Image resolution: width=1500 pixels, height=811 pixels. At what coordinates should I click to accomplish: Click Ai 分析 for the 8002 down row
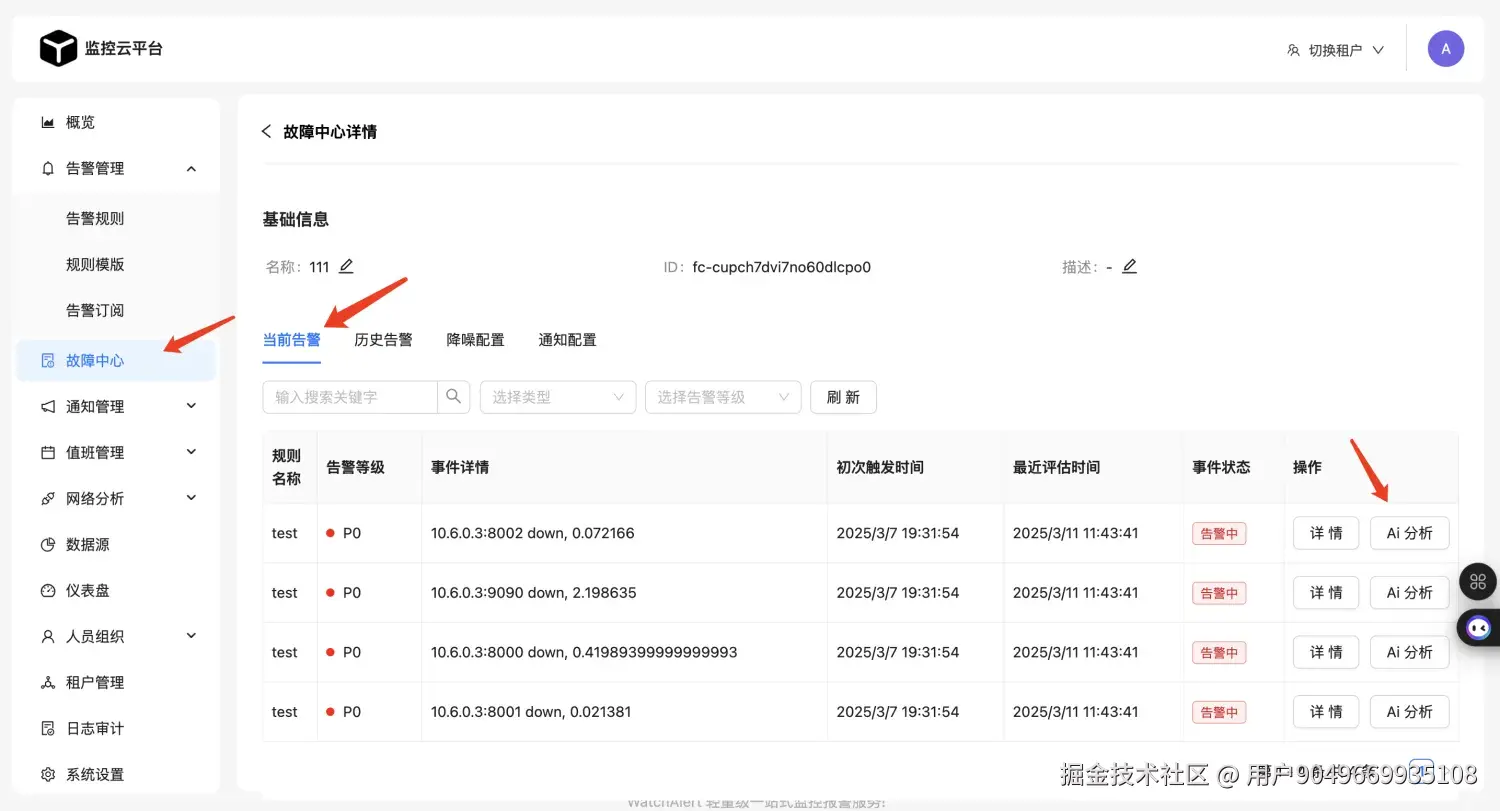pos(1409,533)
